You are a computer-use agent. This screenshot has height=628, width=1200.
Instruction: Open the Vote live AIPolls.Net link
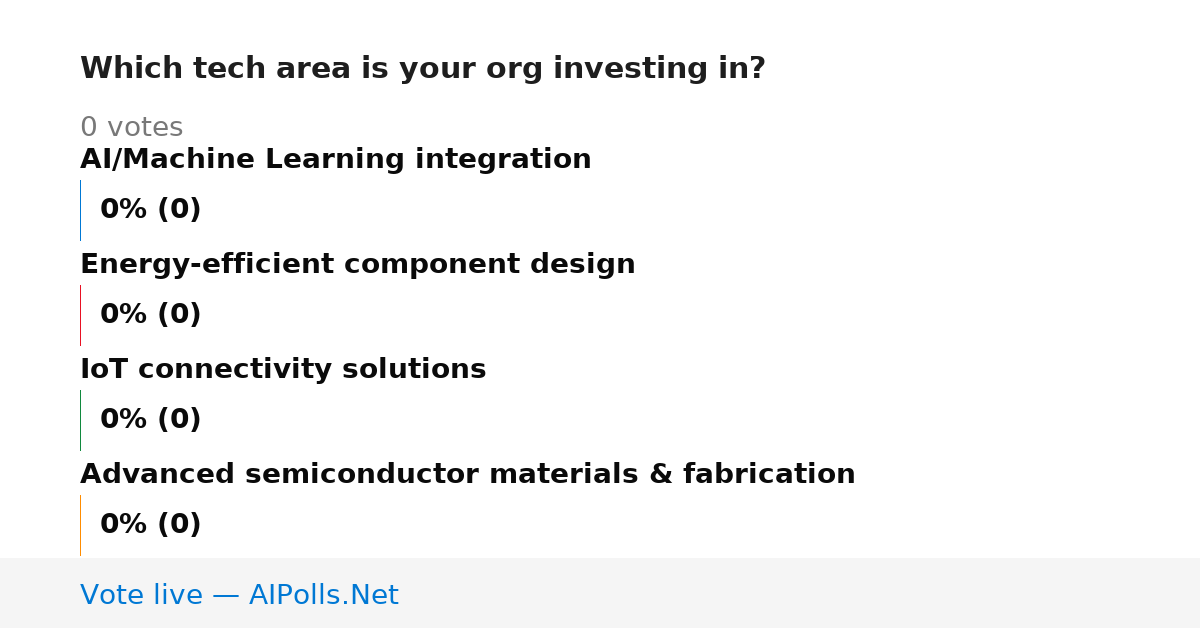click(239, 595)
